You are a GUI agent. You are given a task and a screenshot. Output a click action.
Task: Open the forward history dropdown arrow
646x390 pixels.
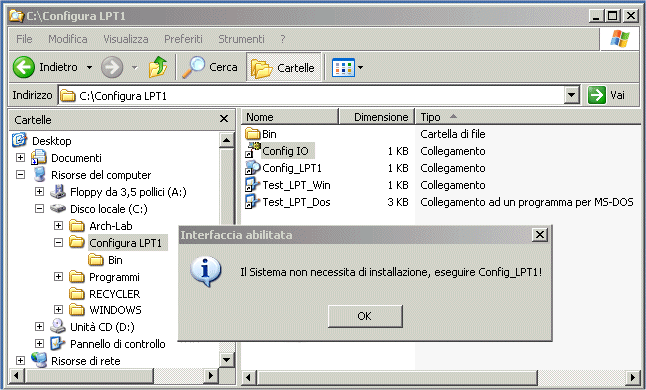pyautogui.click(x=134, y=67)
